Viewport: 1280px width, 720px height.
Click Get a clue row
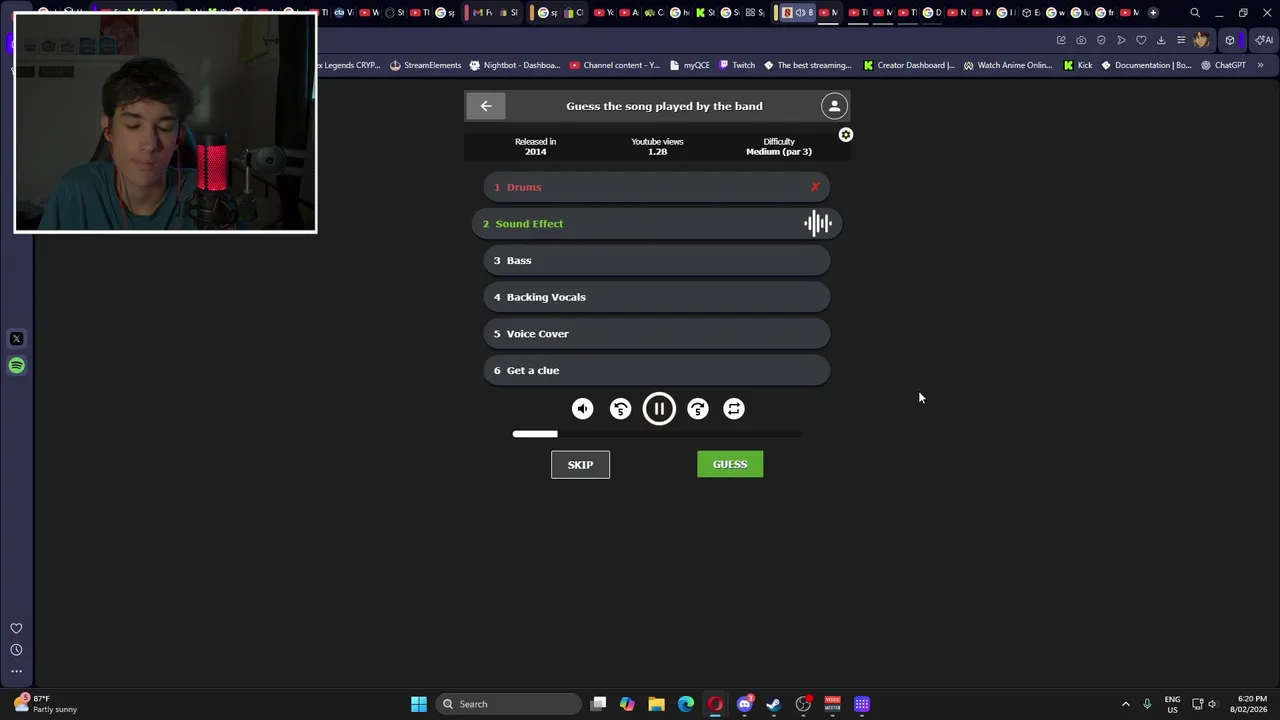coord(657,370)
